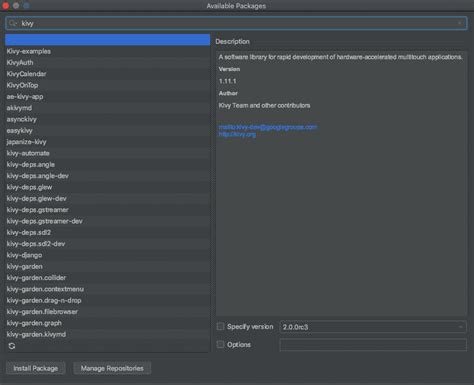Select the highlighted top package row
This screenshot has height=385, width=474.
click(108, 40)
